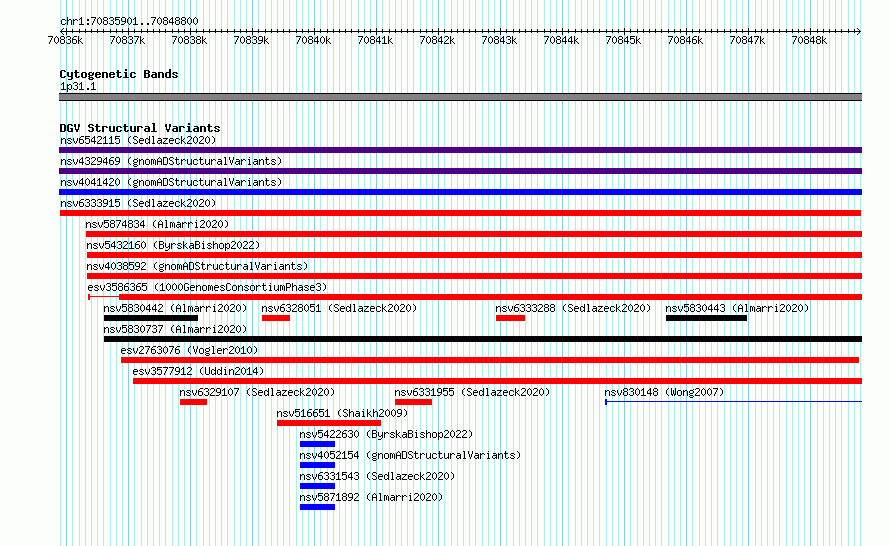Select the red nsv516651 variant bar
Screen dimensions: 890x546
[329, 423]
